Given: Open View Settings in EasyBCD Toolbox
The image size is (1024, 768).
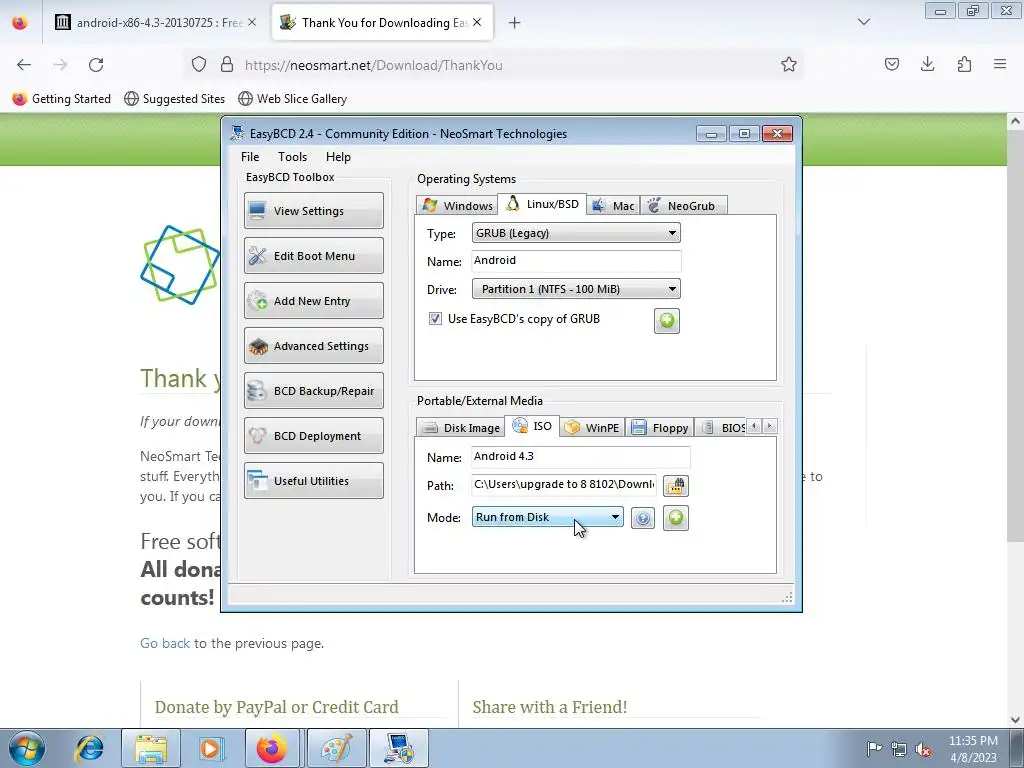Looking at the screenshot, I should click(x=313, y=210).
